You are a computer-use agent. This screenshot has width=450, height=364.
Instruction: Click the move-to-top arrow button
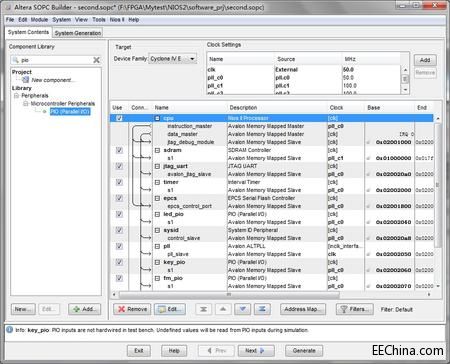coord(203,309)
